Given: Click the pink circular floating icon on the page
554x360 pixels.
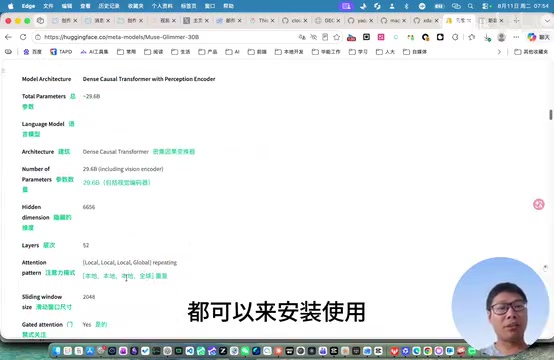Looking at the screenshot, I should [x=539, y=204].
